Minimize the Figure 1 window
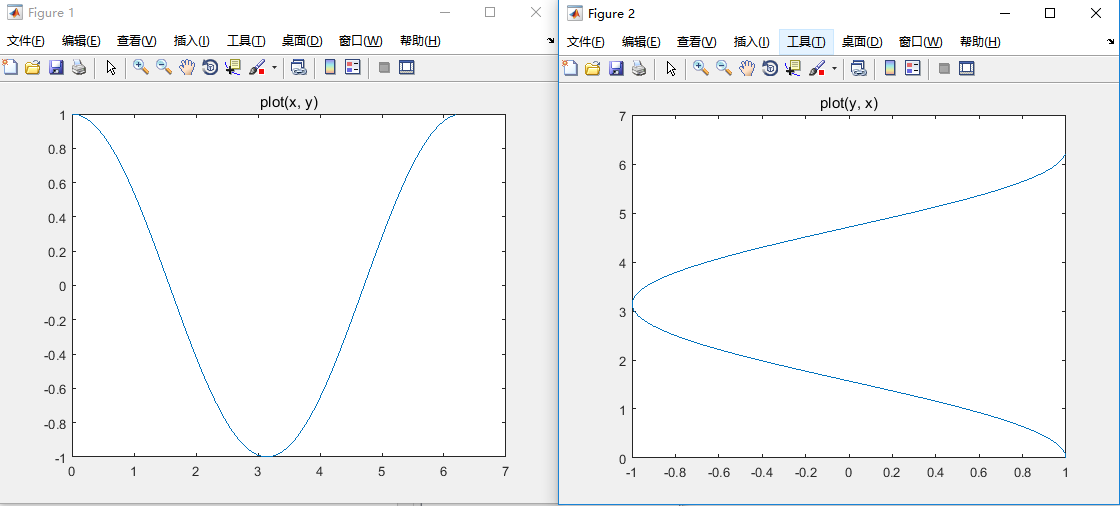1120x506 pixels. [x=445, y=12]
